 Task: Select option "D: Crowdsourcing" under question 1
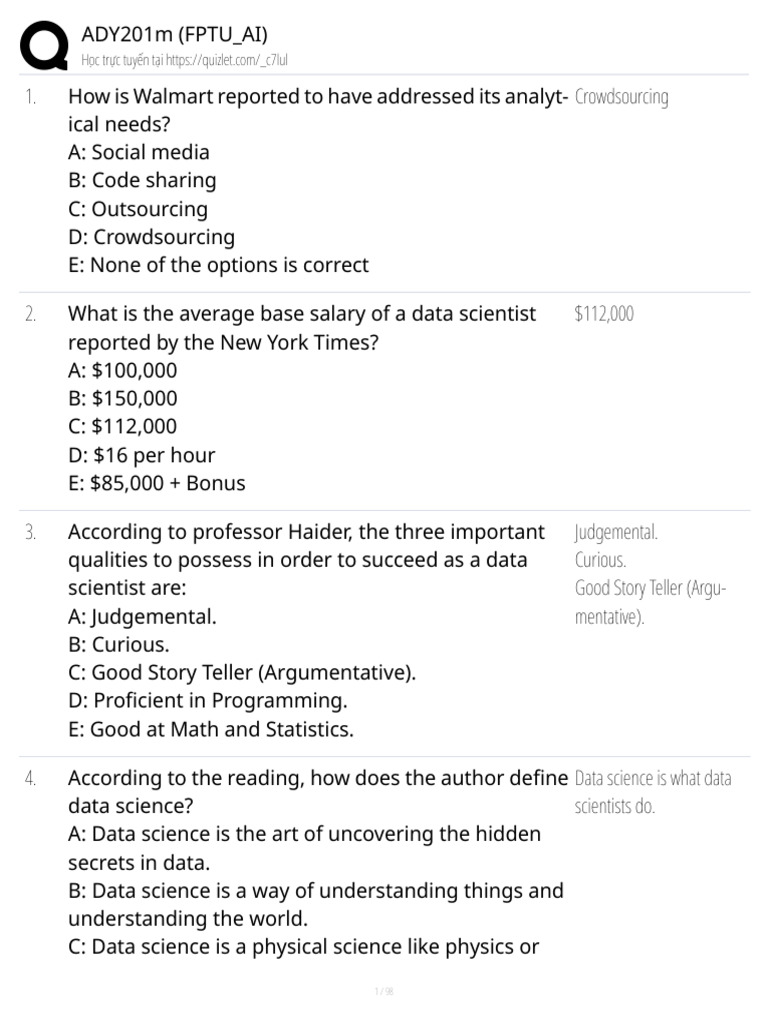click(151, 237)
